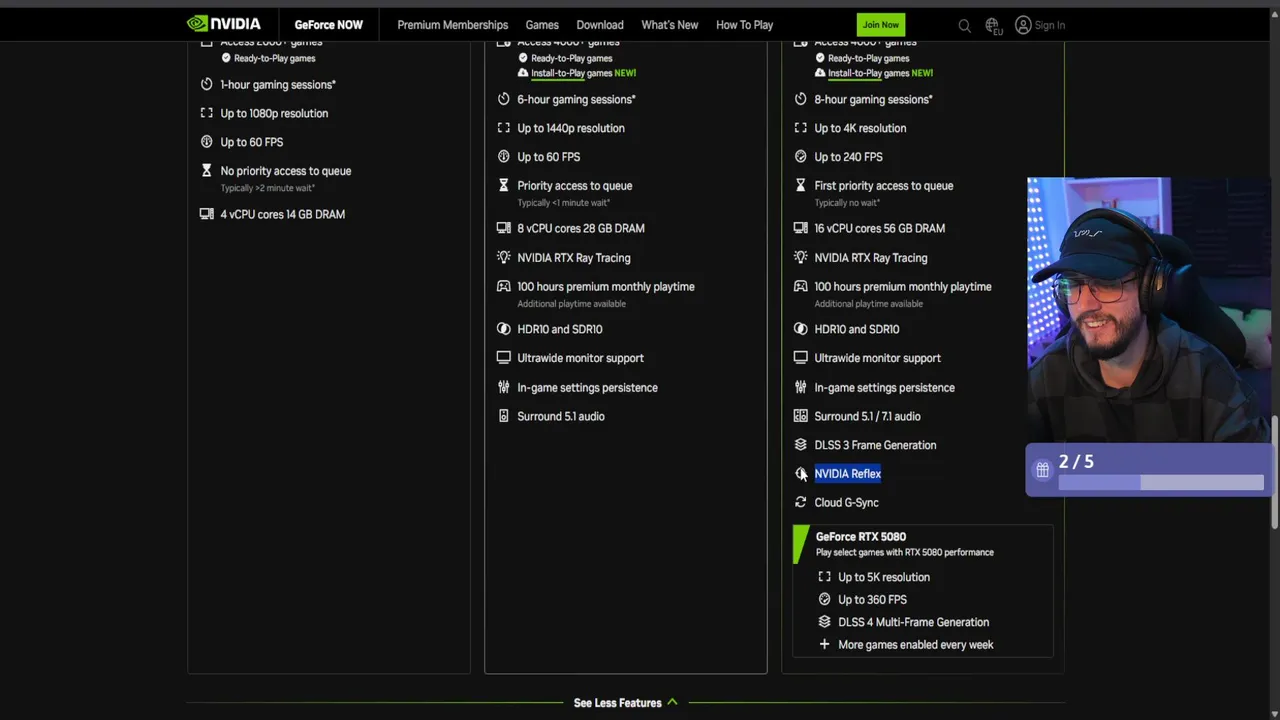Click the controller icon beside middle plan 100 hours
The image size is (1280, 720).
pyautogui.click(x=503, y=286)
